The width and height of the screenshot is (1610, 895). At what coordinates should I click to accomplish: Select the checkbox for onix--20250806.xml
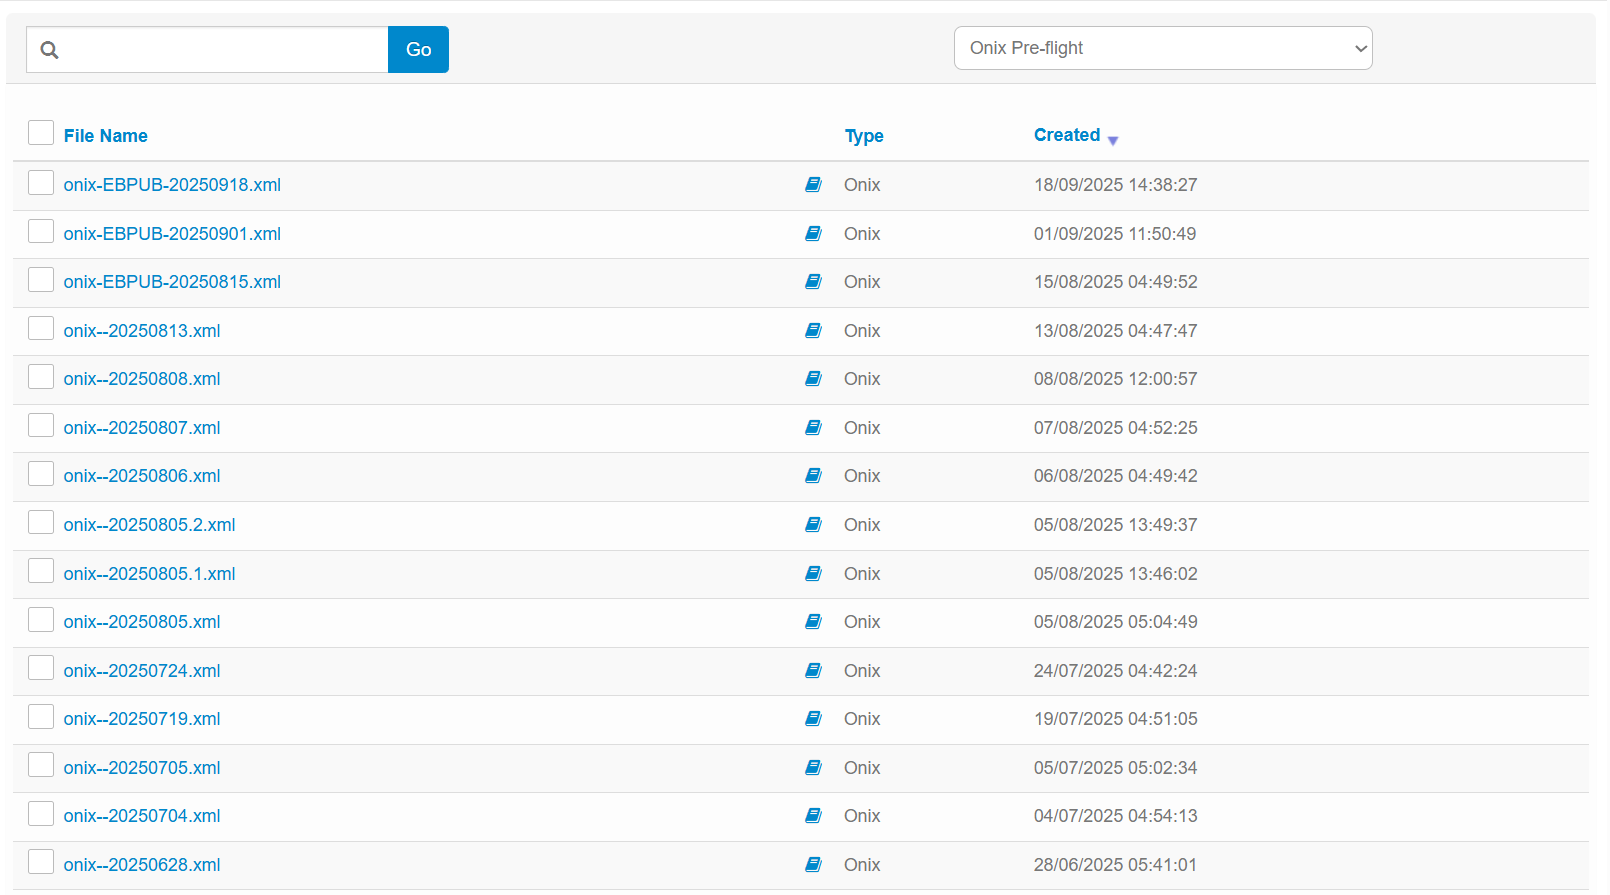tap(41, 474)
